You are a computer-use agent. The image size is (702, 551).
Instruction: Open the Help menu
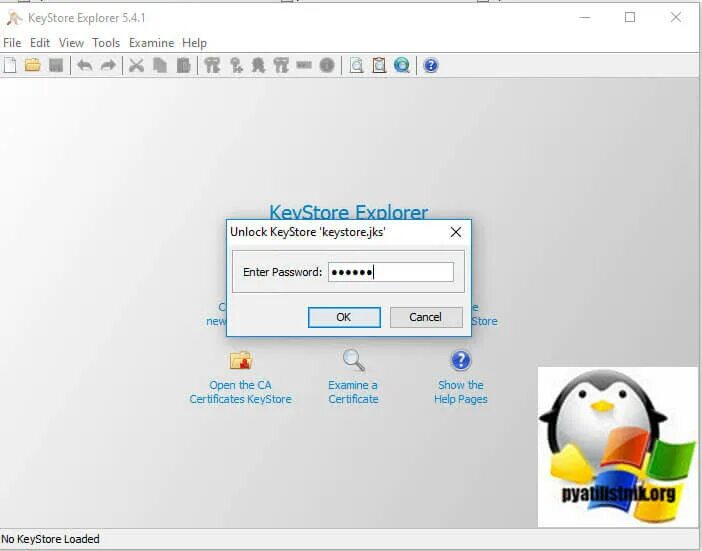coord(194,43)
